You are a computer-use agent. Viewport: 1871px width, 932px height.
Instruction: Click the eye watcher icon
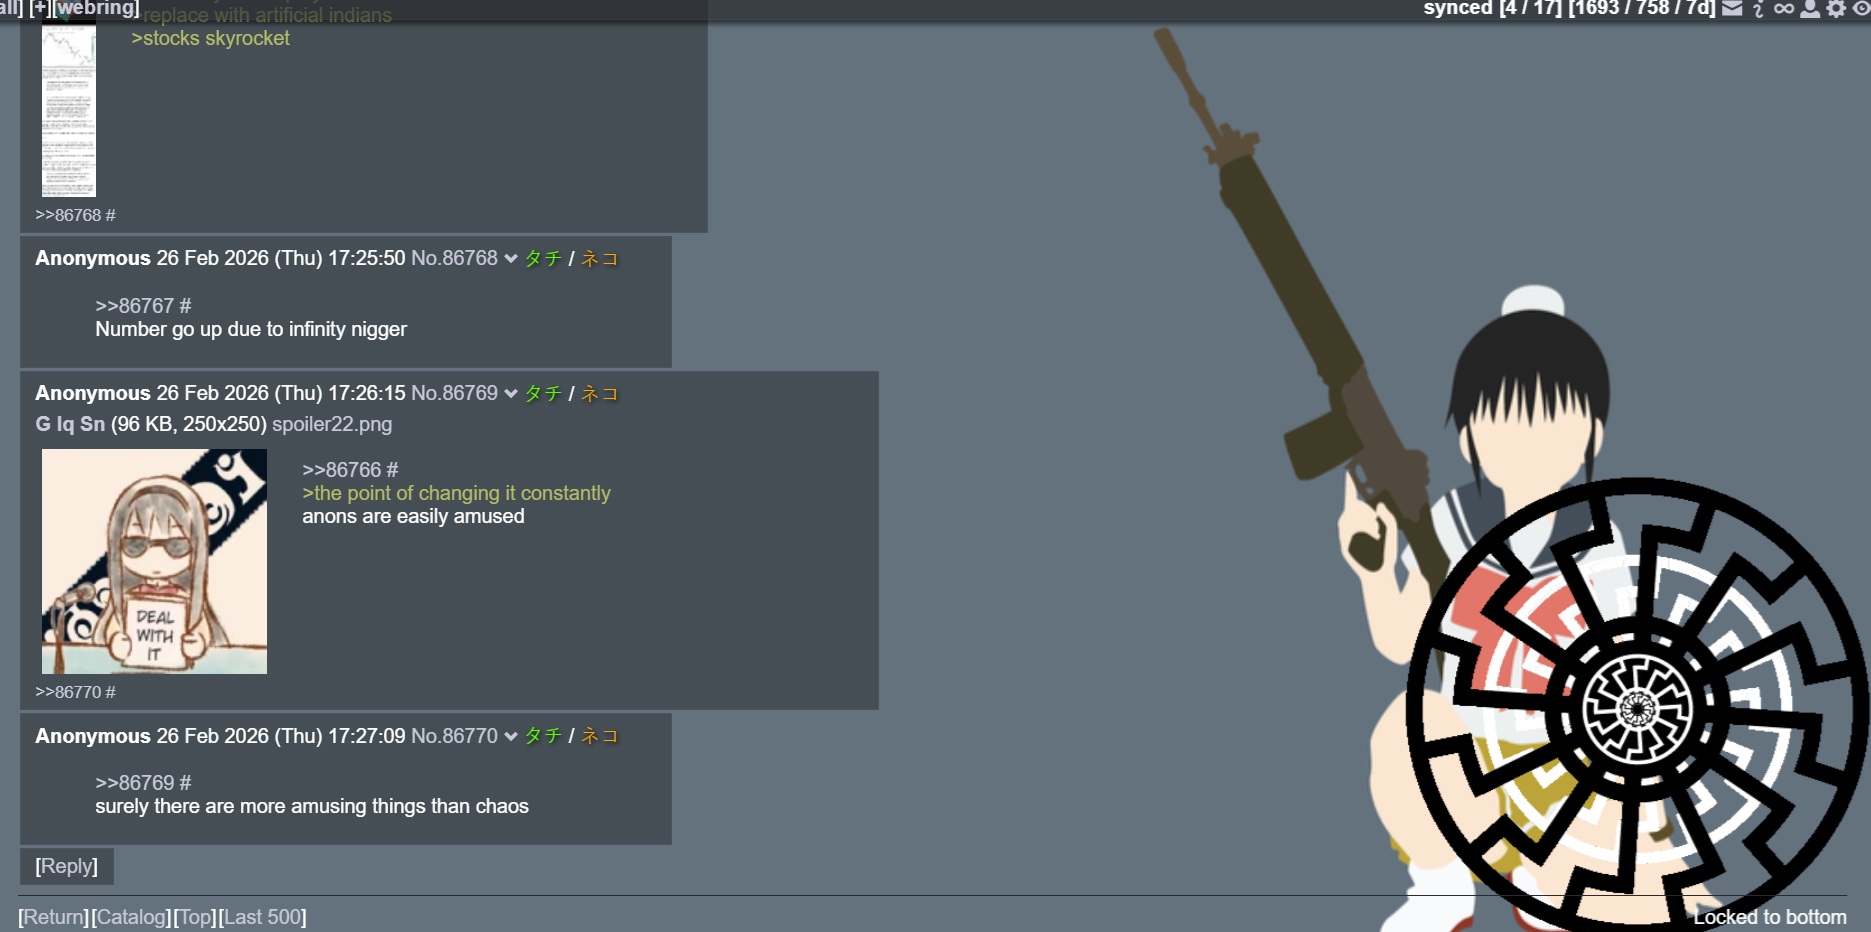pos(1861,9)
